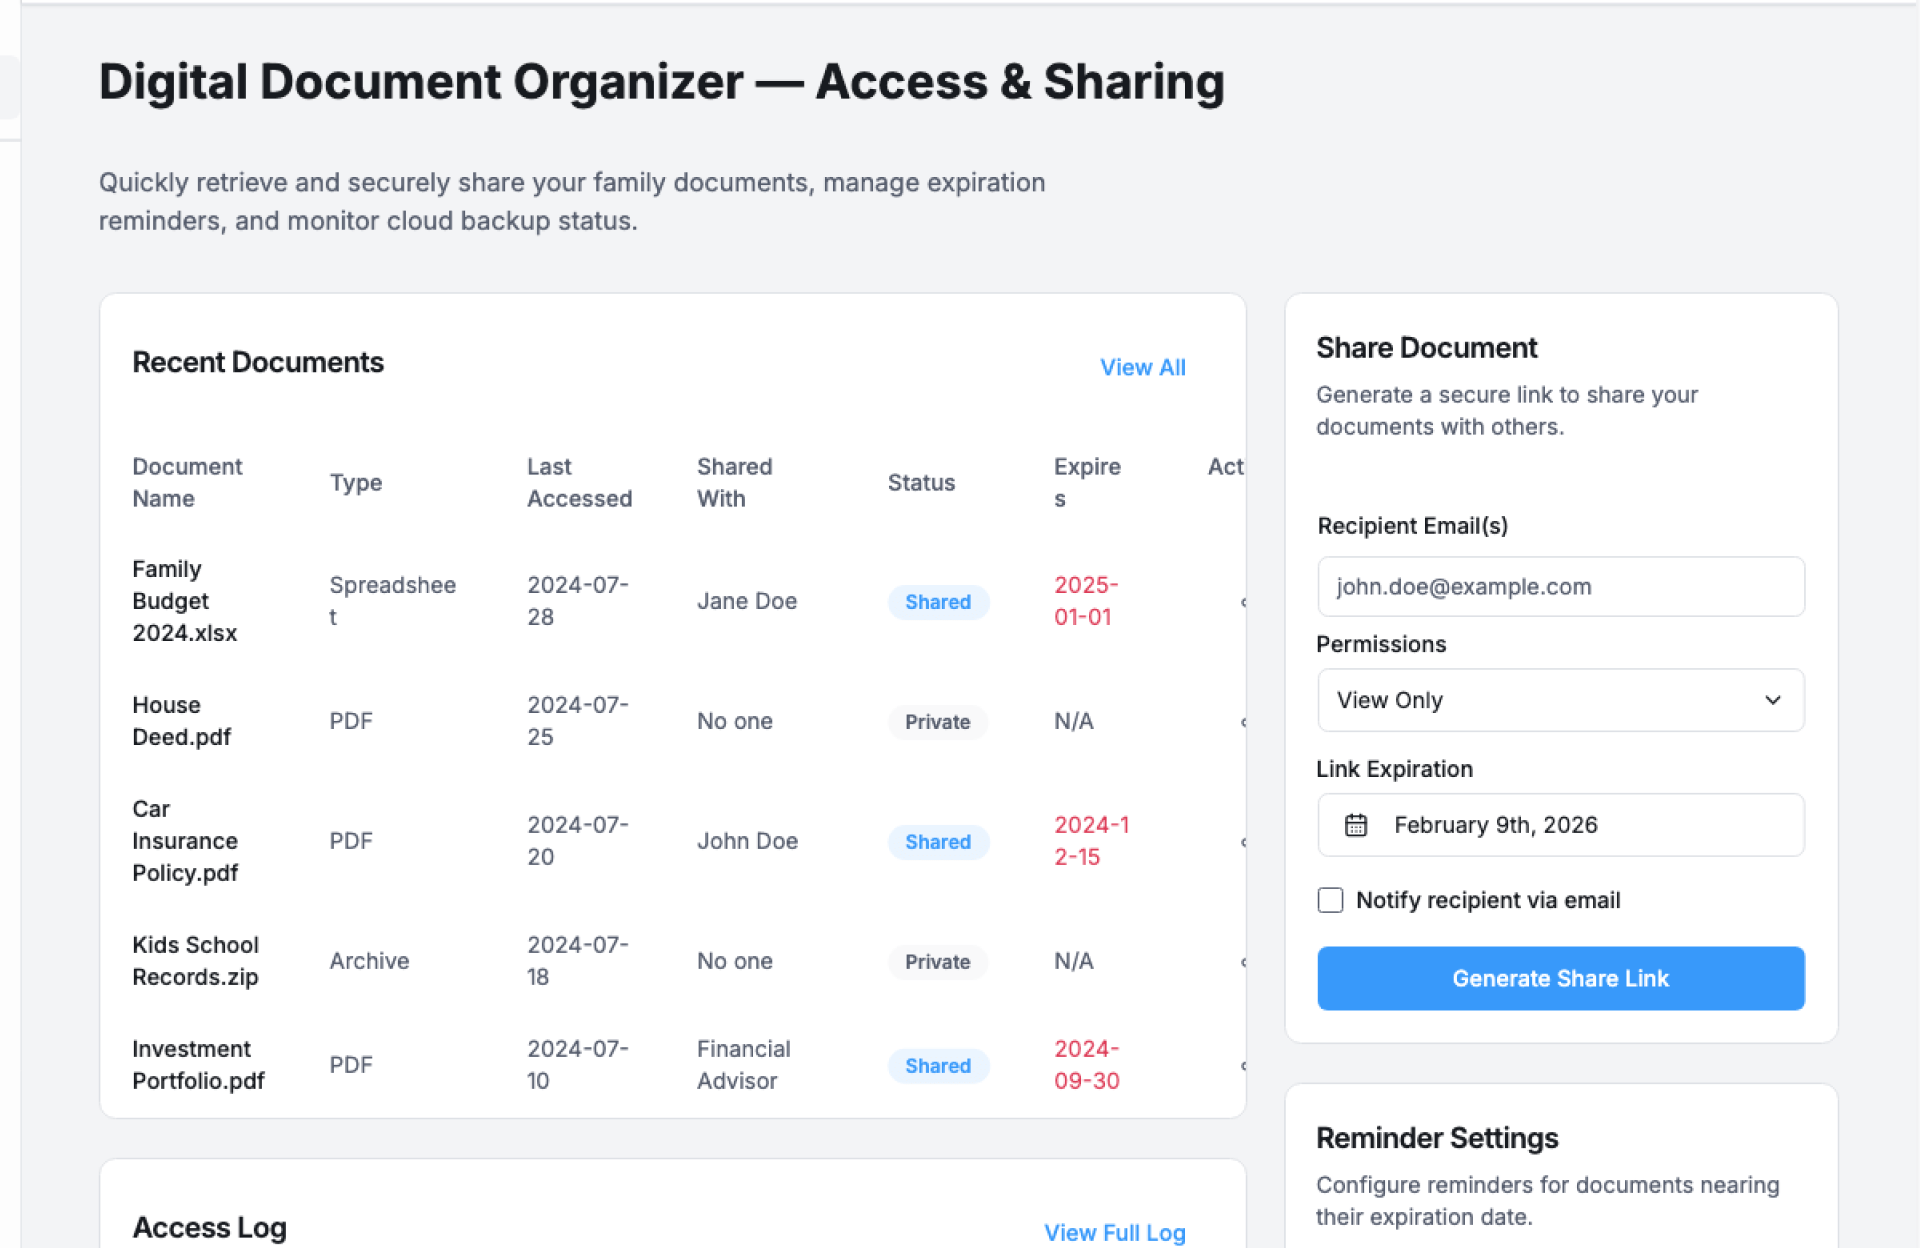Click the Last Accessed column header

[579, 483]
